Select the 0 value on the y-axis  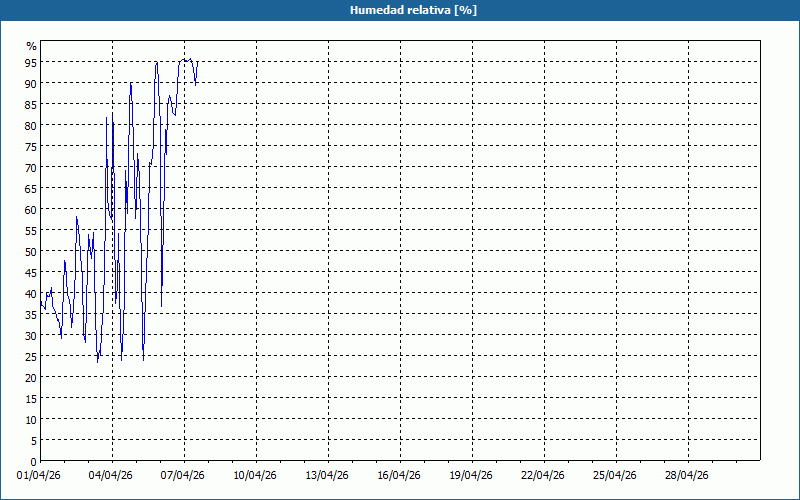pyautogui.click(x=34, y=461)
